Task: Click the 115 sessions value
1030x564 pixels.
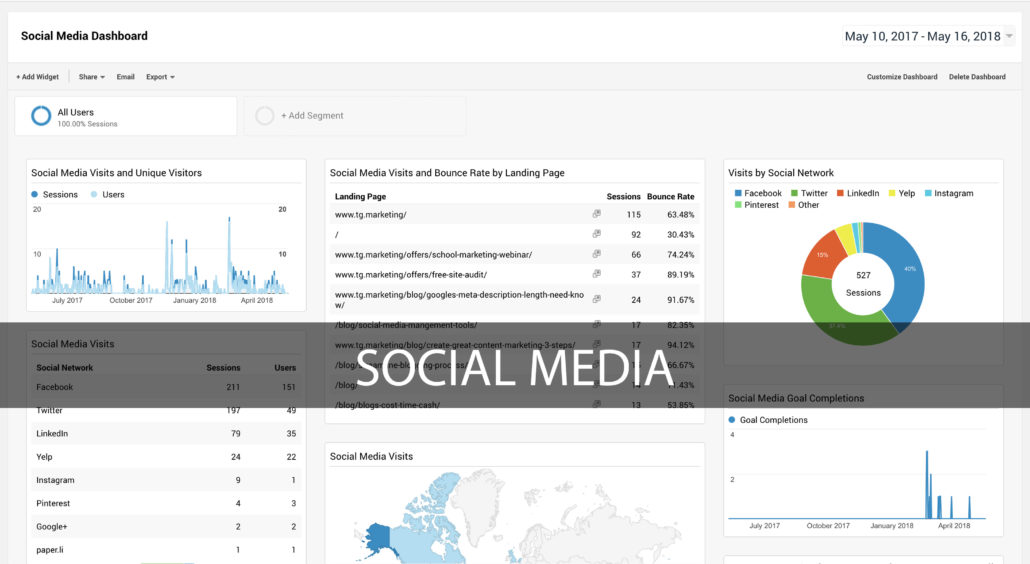Action: point(633,215)
